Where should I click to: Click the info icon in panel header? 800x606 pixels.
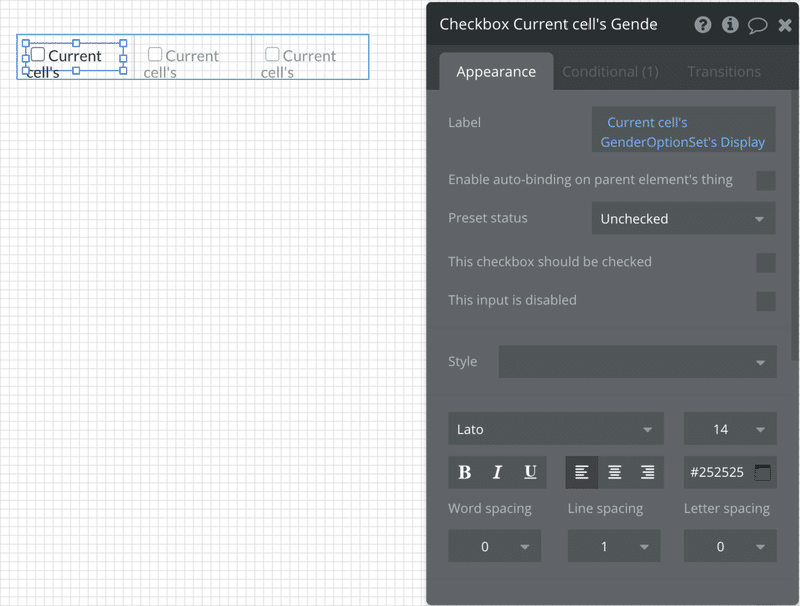tap(730, 24)
